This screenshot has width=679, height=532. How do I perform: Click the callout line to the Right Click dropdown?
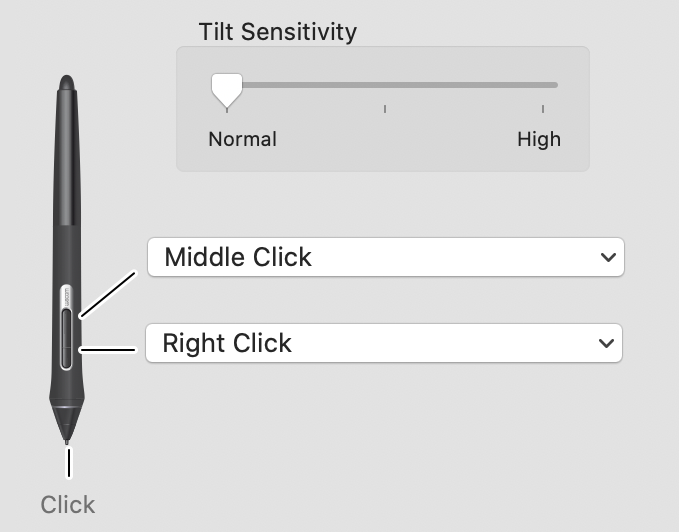click(x=107, y=350)
